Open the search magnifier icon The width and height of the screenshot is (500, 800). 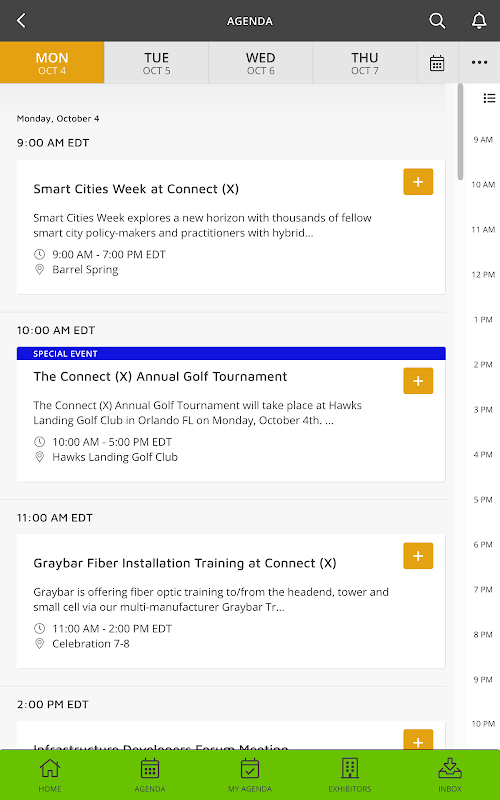437,21
